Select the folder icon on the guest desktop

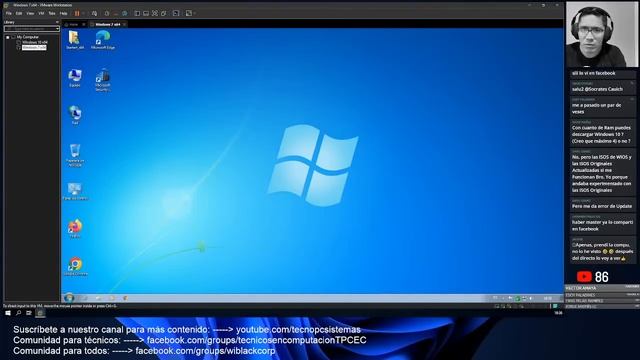(x=75, y=40)
